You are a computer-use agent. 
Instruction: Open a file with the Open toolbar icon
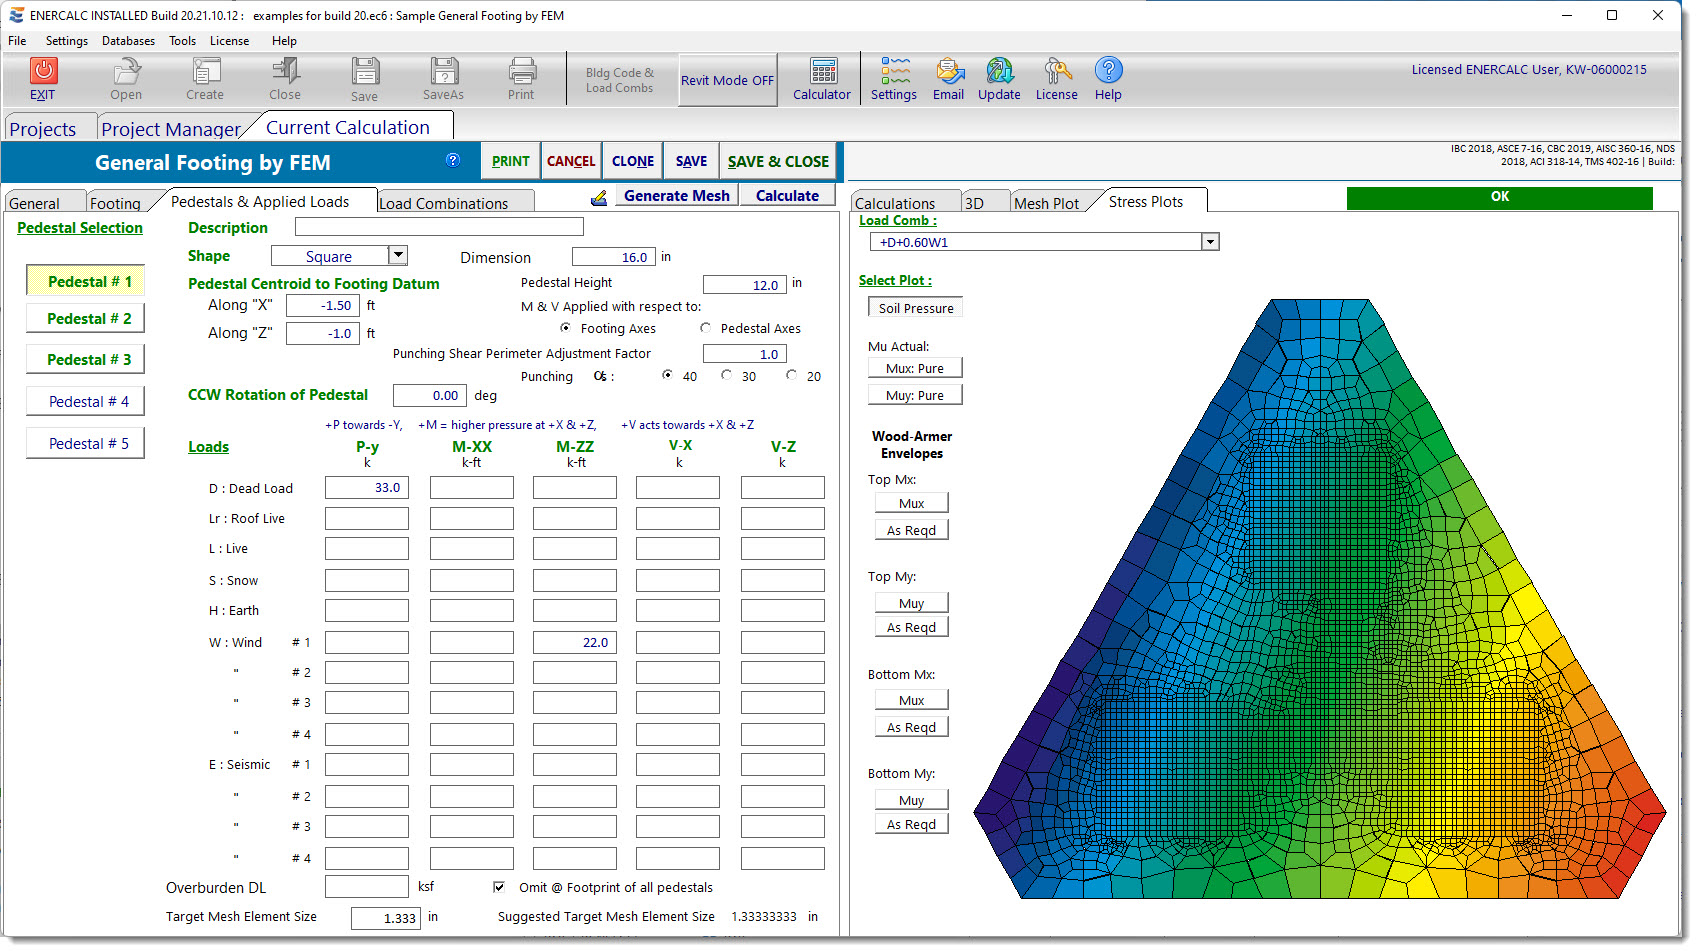(x=126, y=78)
